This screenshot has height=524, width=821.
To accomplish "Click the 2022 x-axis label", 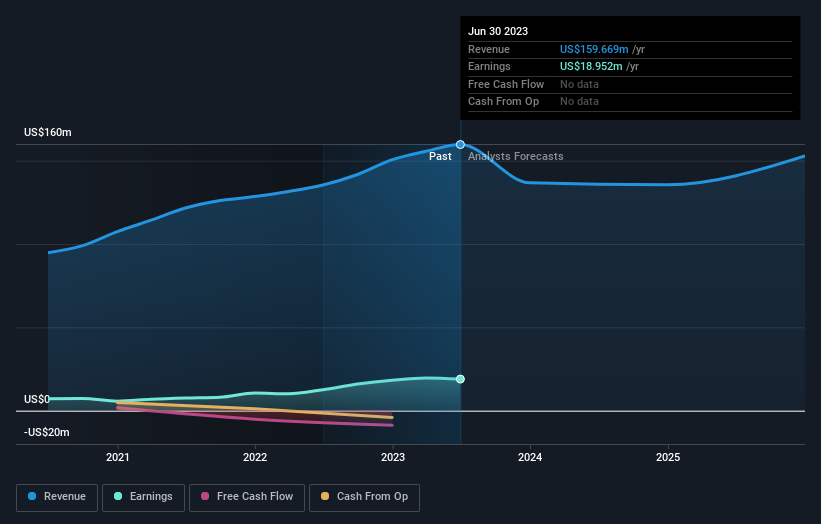I will coord(255,457).
